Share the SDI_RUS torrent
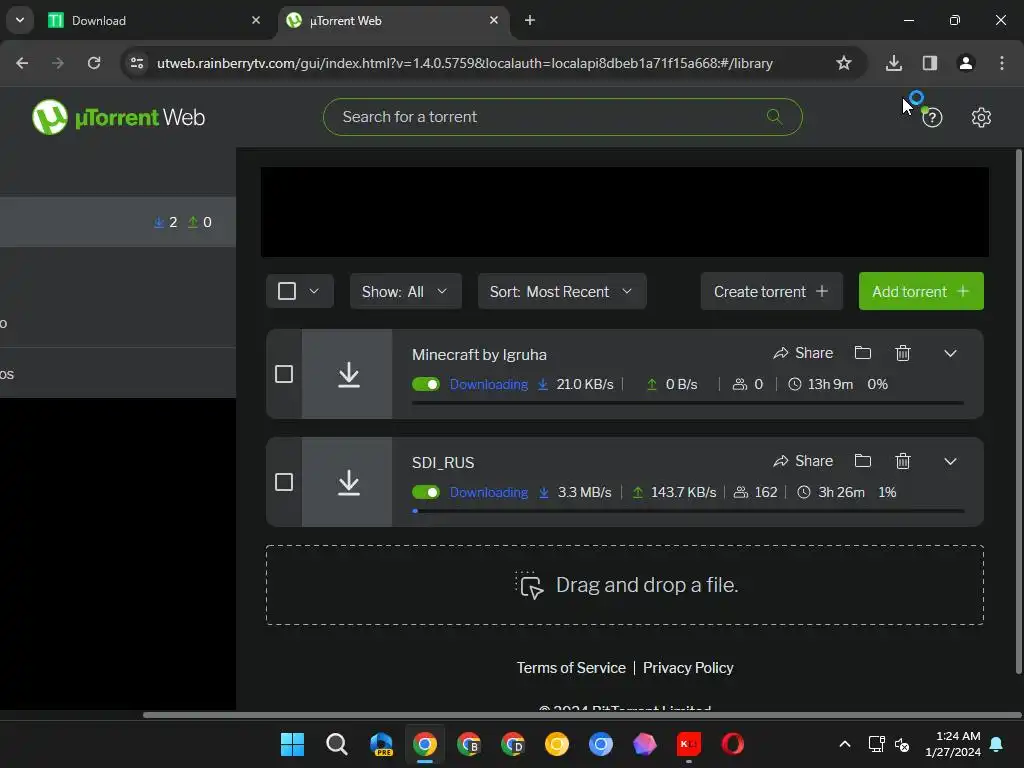The width and height of the screenshot is (1024, 768). click(803, 461)
